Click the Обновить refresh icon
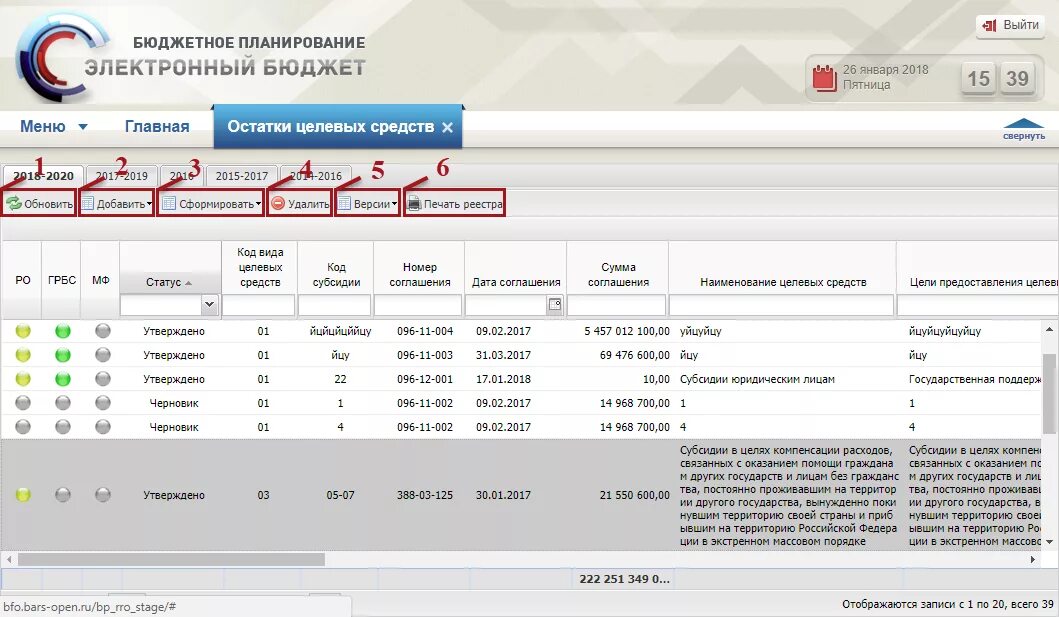 14,203
